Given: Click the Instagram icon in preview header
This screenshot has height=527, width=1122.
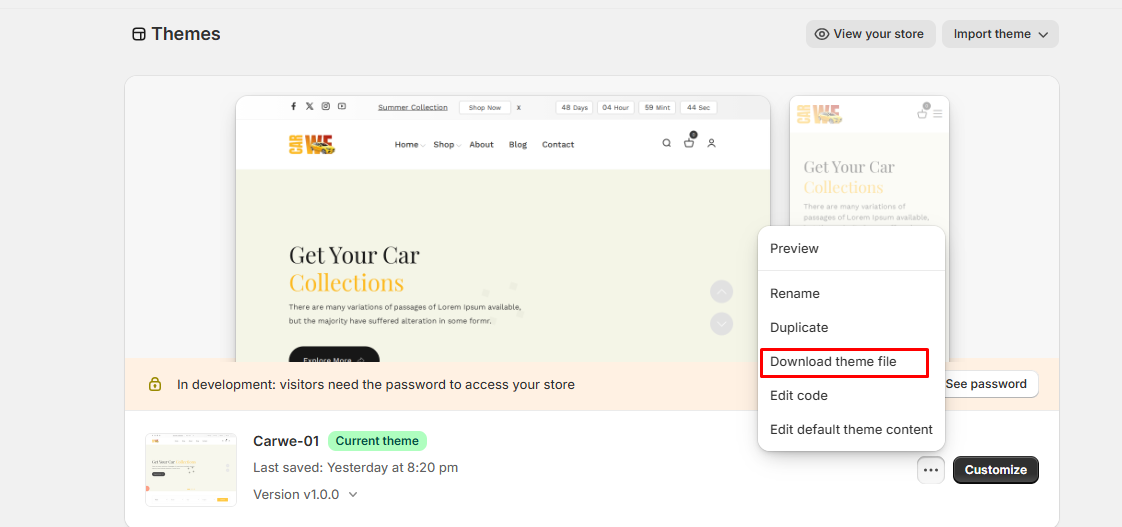Looking at the screenshot, I should pos(325,107).
